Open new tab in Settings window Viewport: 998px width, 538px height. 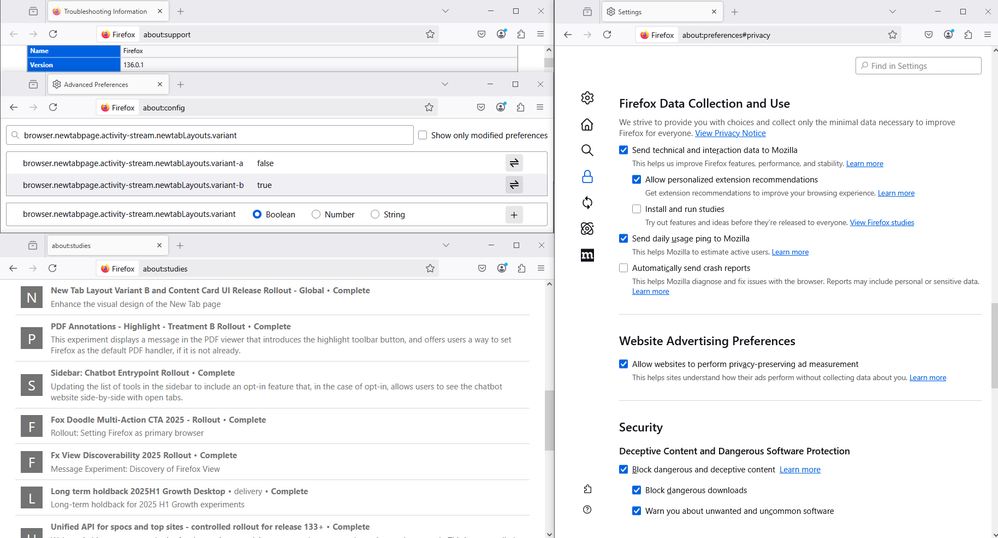coord(734,11)
